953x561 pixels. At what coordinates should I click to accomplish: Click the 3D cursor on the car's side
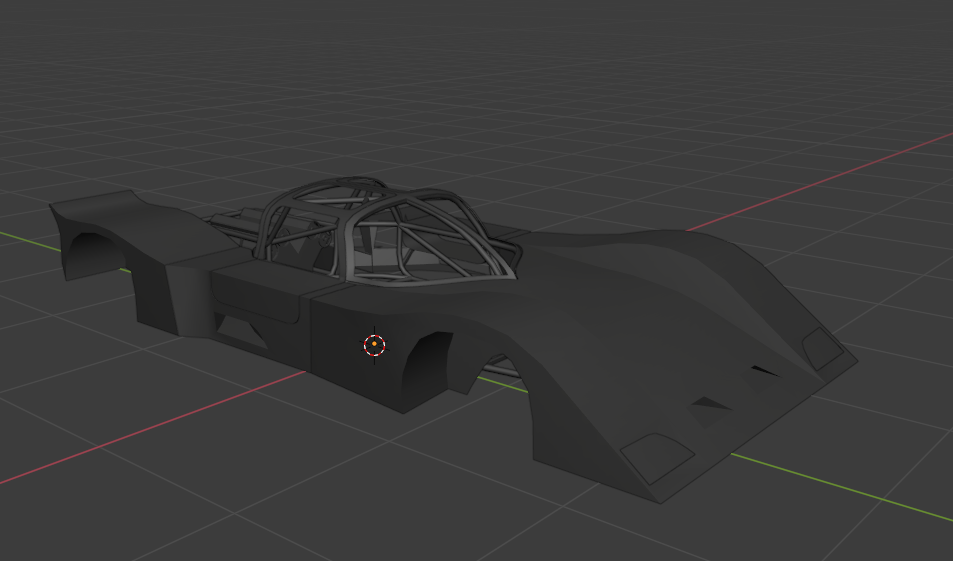coord(374,345)
